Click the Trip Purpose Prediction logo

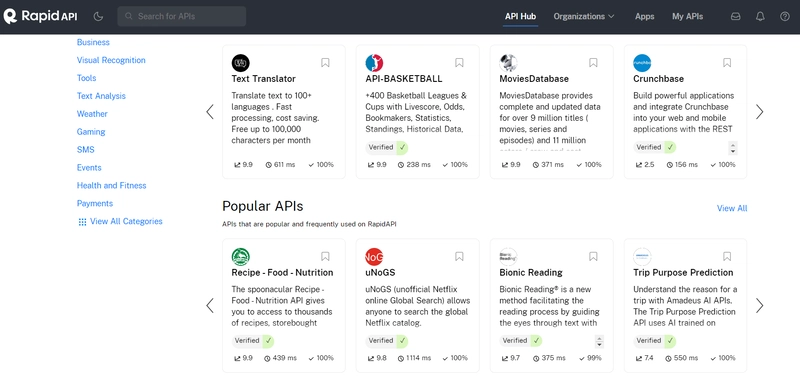pos(642,256)
